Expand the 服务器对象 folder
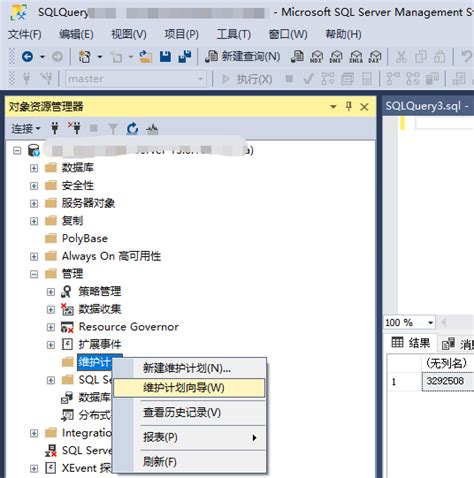Image resolution: width=474 pixels, height=478 pixels. click(x=34, y=203)
